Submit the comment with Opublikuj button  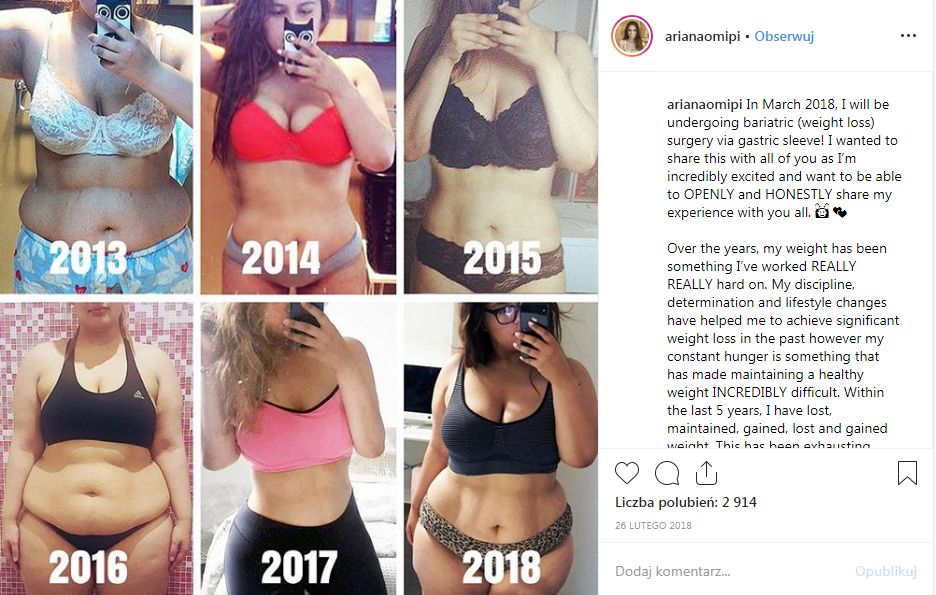click(885, 571)
